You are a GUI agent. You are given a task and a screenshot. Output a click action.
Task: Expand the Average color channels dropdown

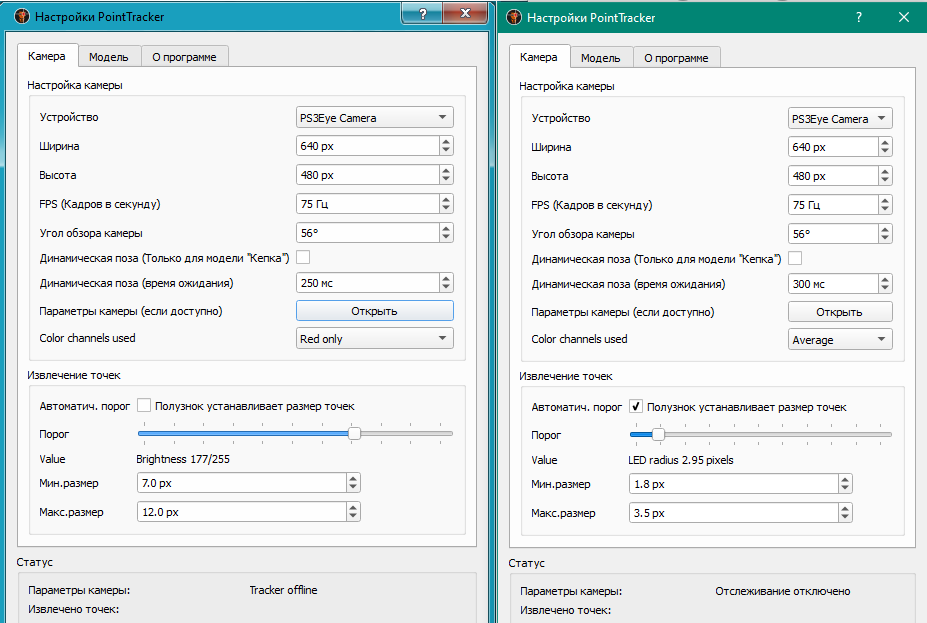click(840, 340)
